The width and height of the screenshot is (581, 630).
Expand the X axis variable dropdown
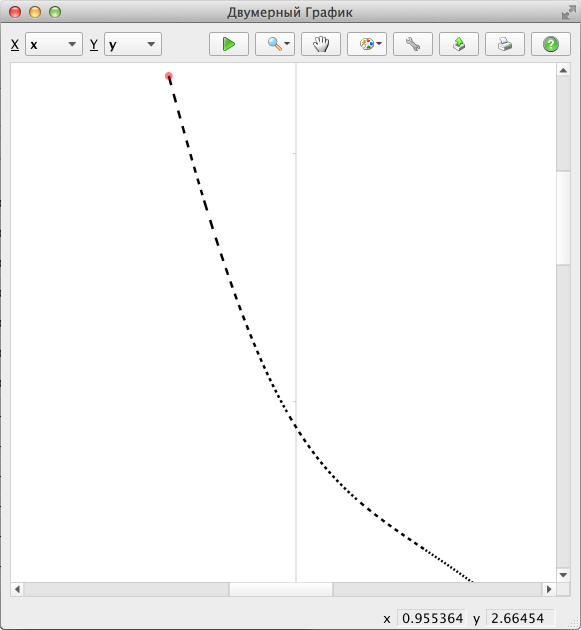click(54, 44)
